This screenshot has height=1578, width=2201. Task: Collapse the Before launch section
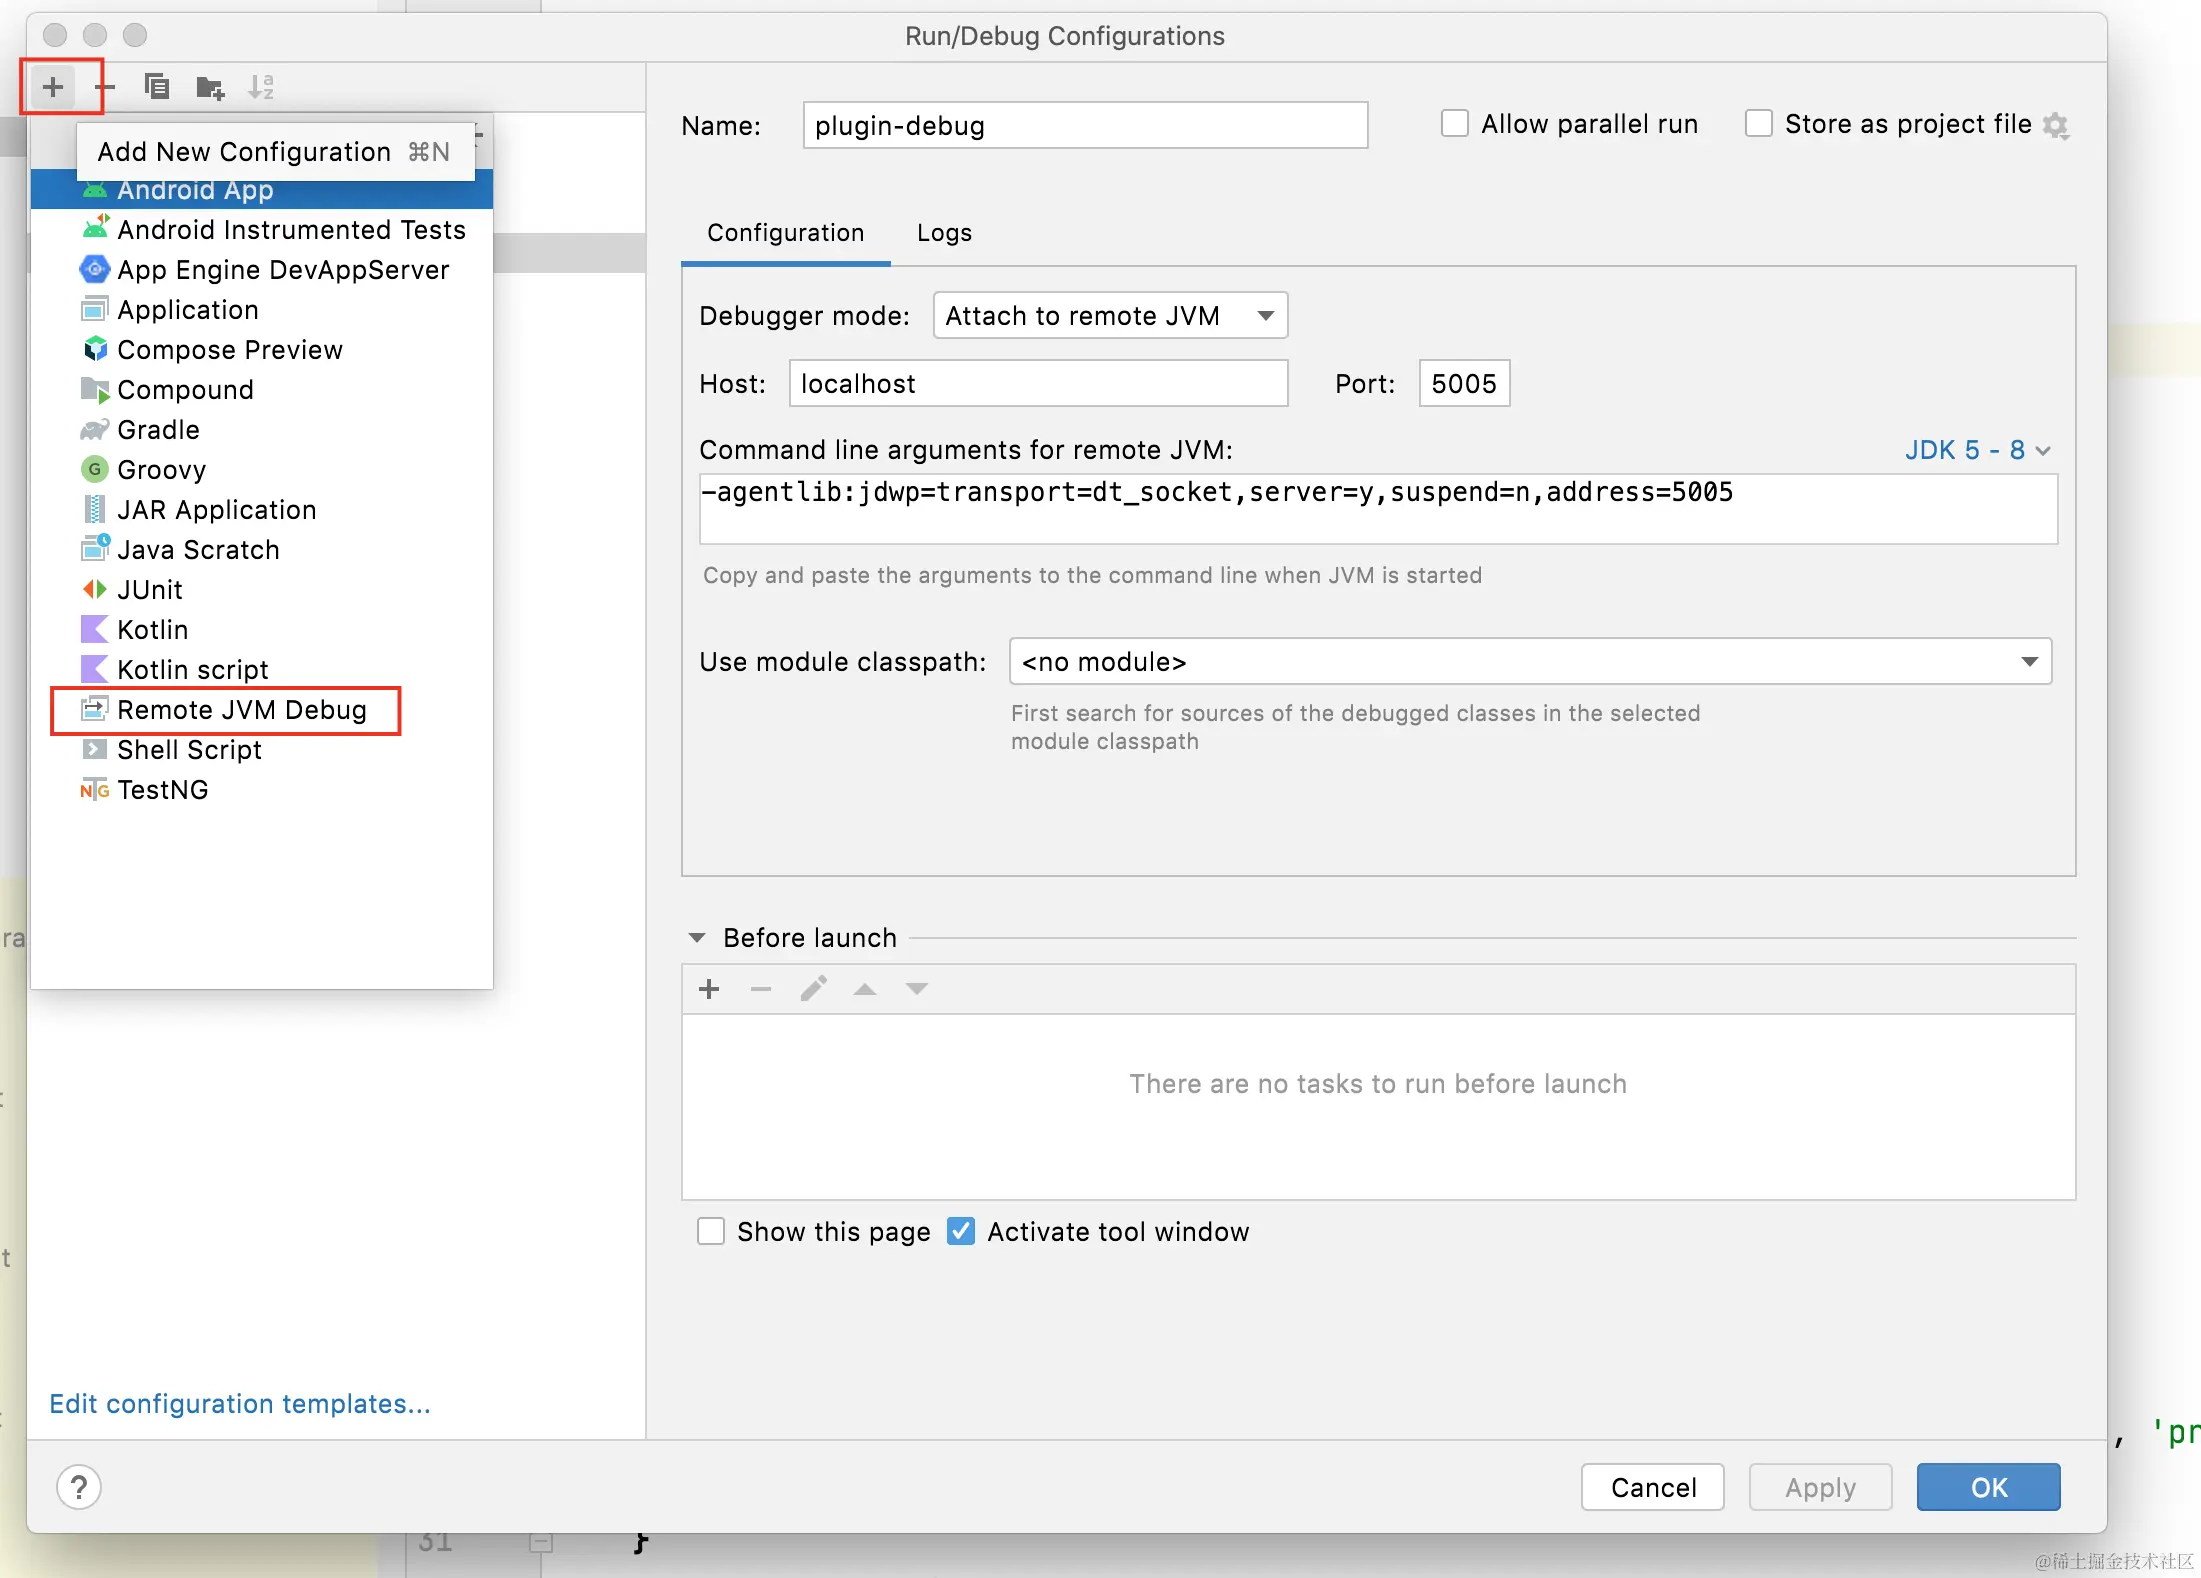click(x=697, y=938)
